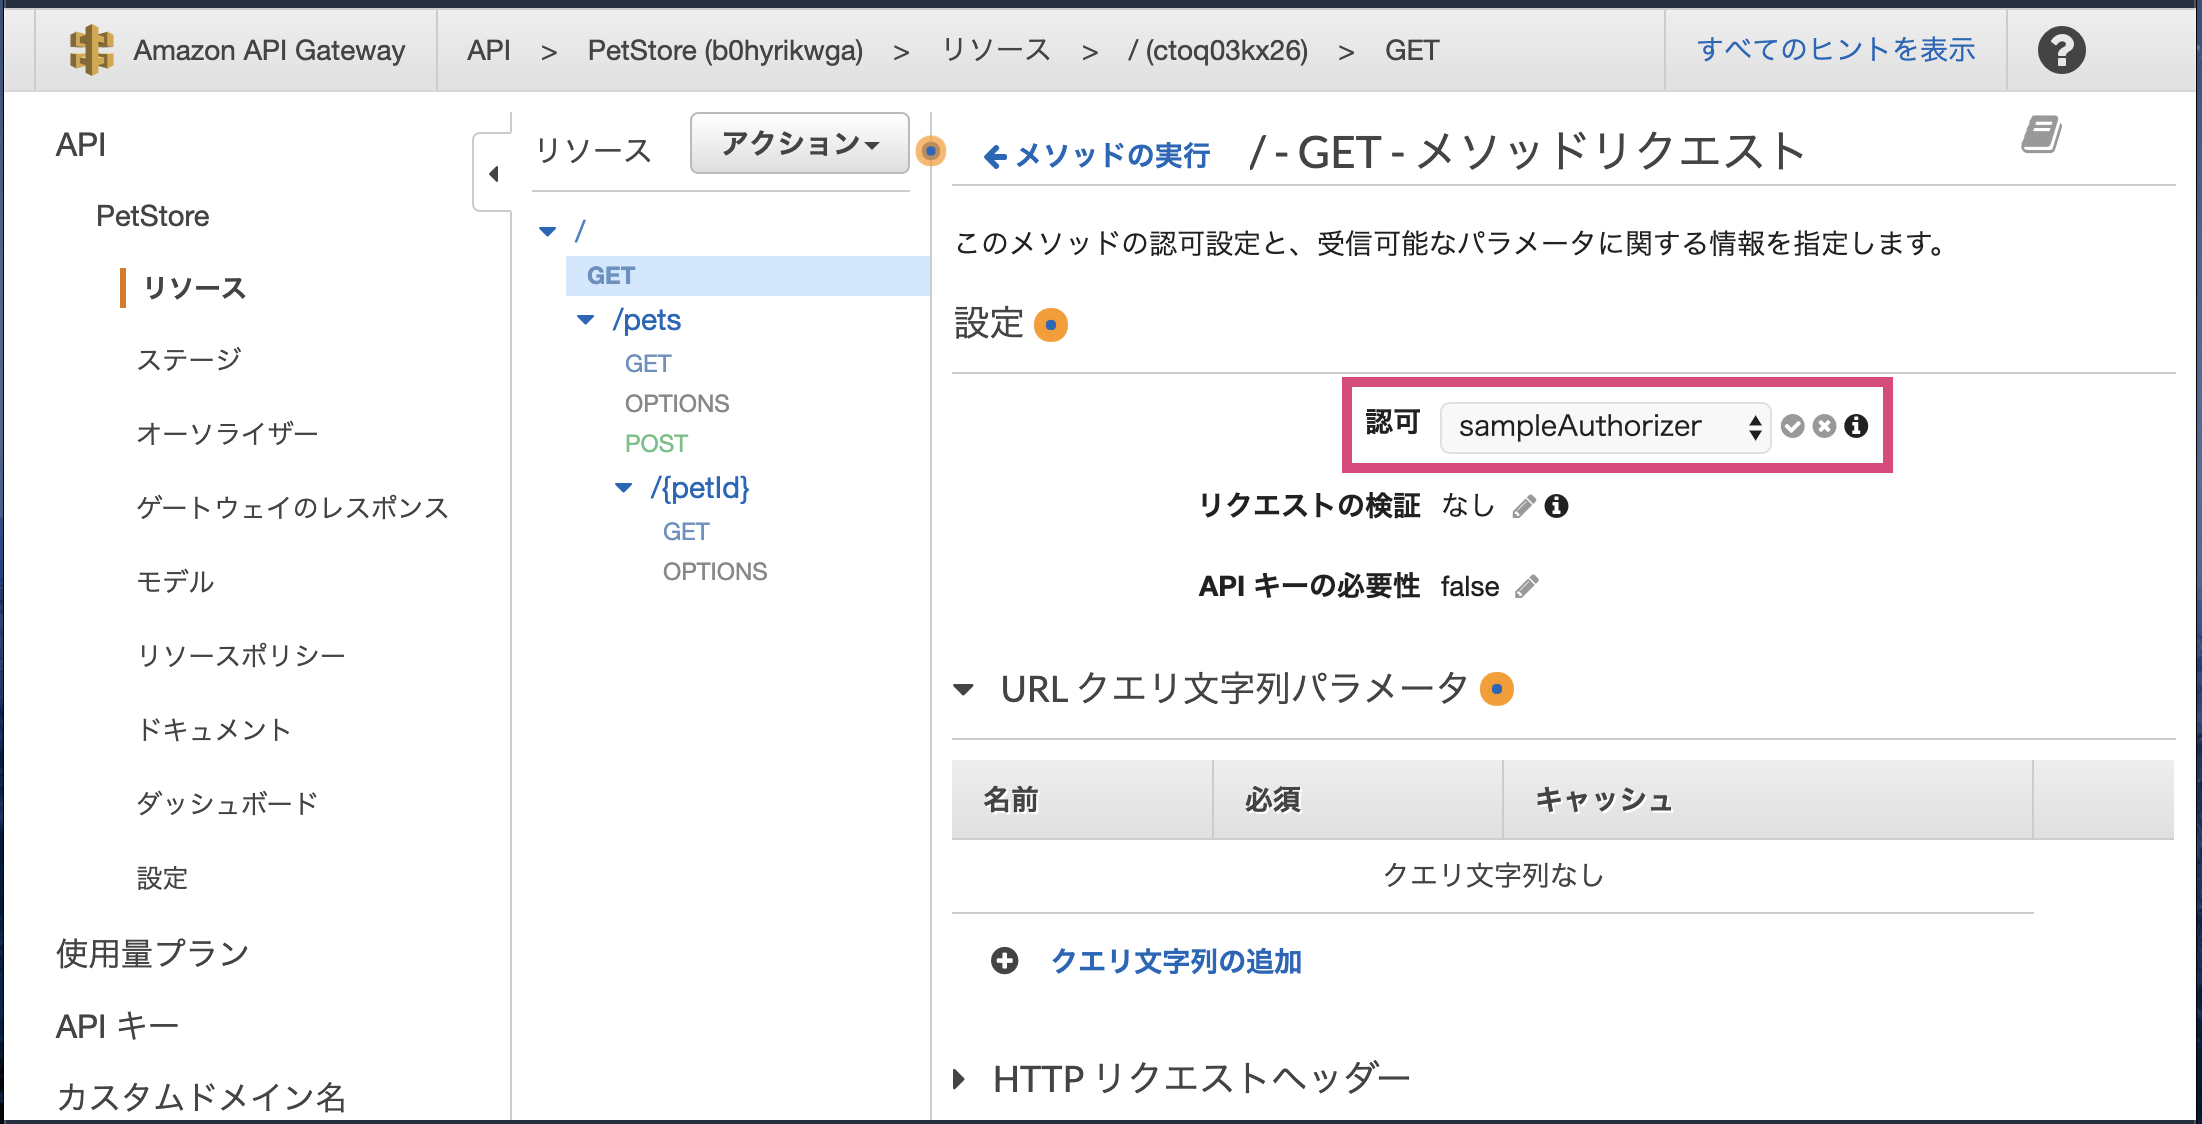Open the help question mark icon

point(2061,50)
